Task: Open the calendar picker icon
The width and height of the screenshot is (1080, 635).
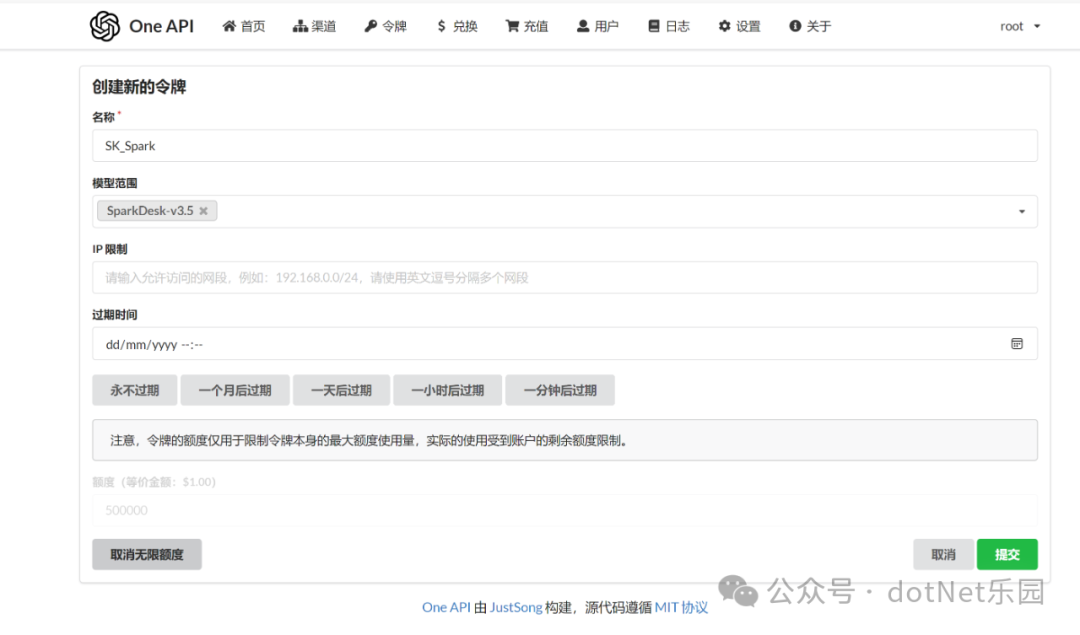Action: (x=1017, y=344)
